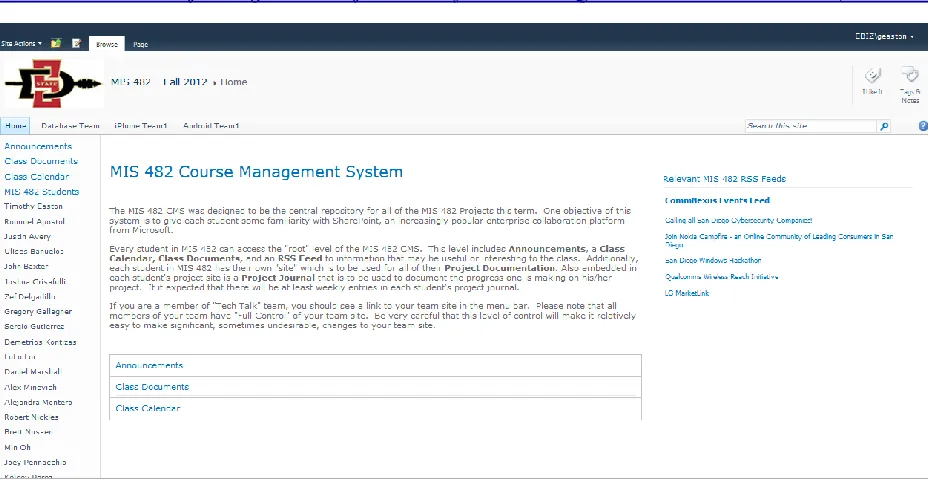The width and height of the screenshot is (928, 484).
Task: Open Sergio Gutierrez's student site
Action: [x=34, y=327]
